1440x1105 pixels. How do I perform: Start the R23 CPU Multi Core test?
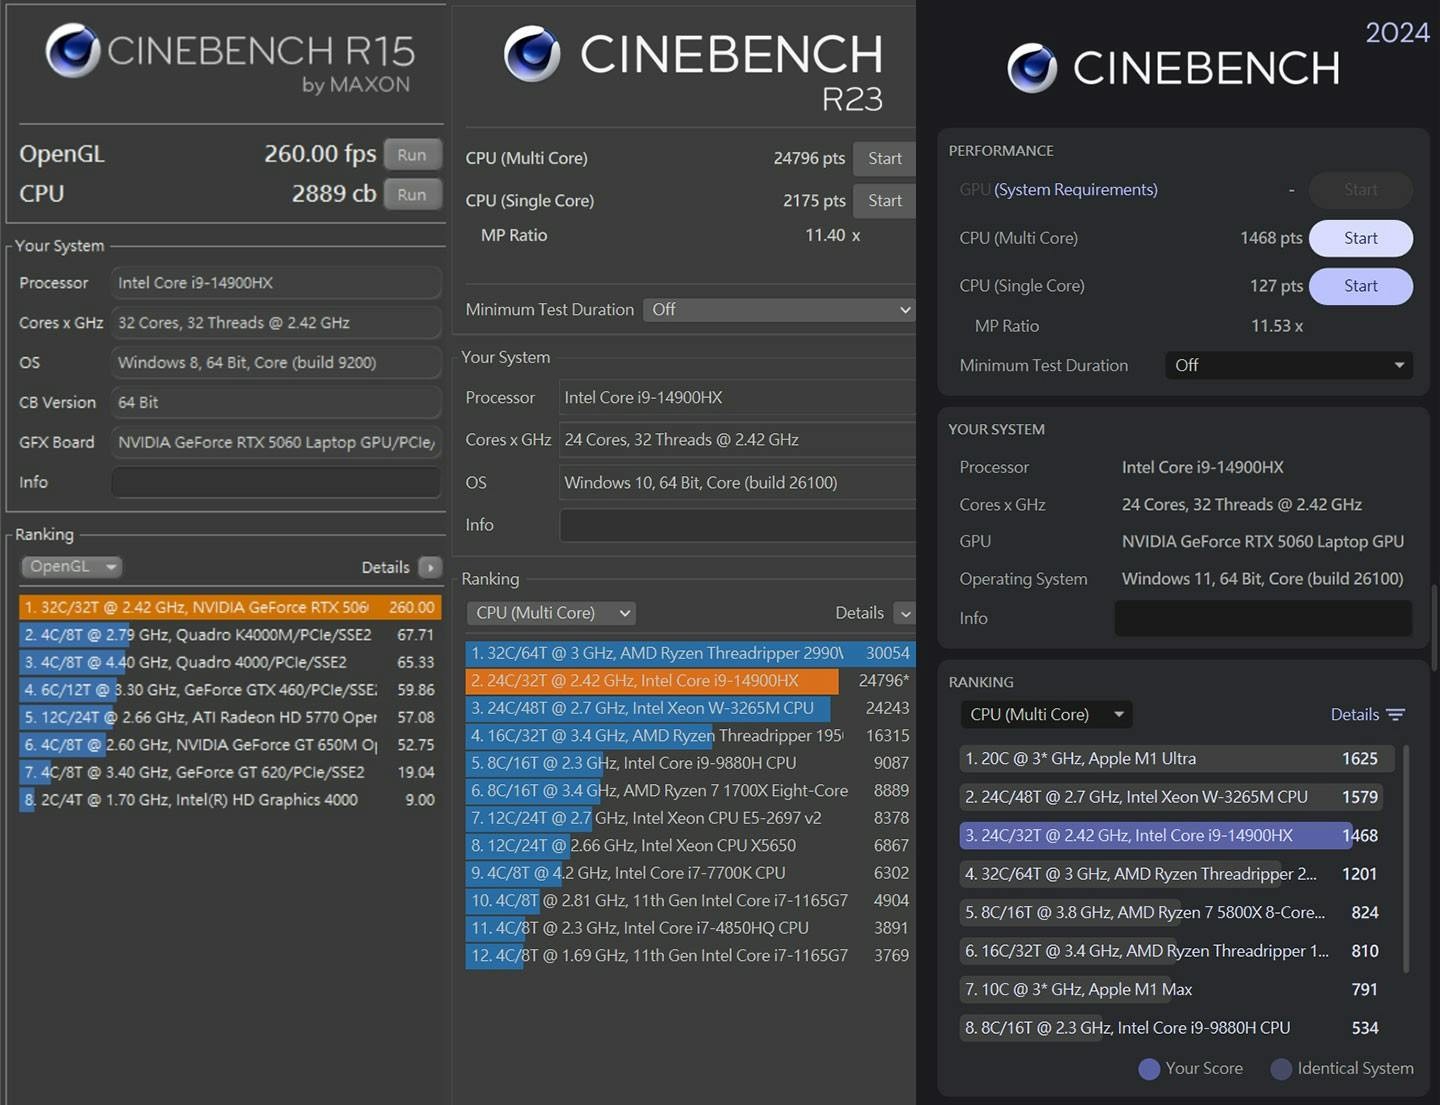pyautogui.click(x=884, y=158)
